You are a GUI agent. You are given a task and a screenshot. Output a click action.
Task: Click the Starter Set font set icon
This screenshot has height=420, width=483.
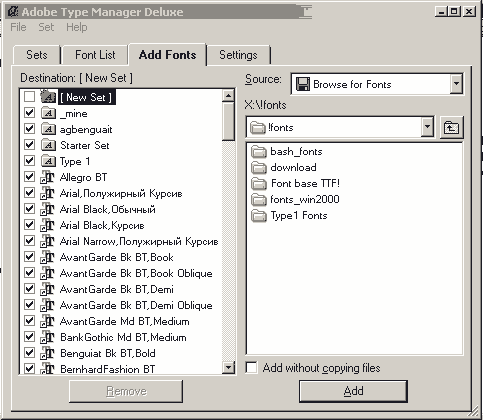(x=48, y=145)
